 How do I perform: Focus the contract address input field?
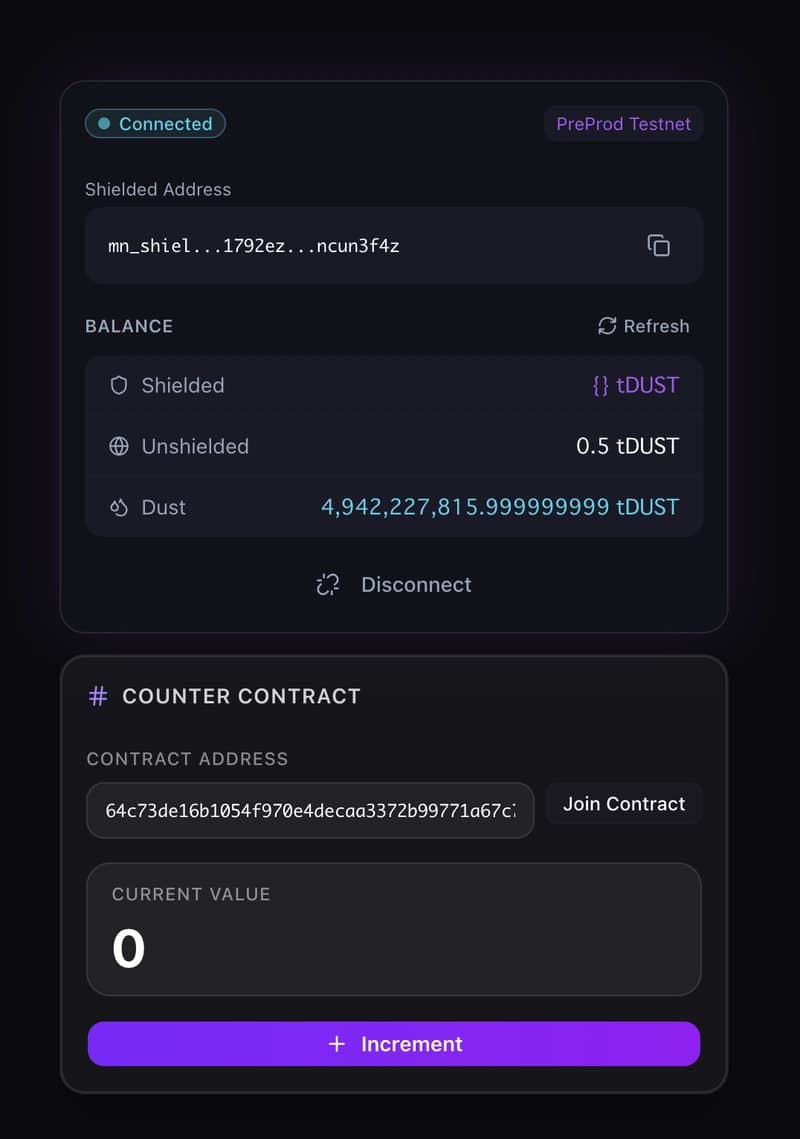tap(310, 810)
